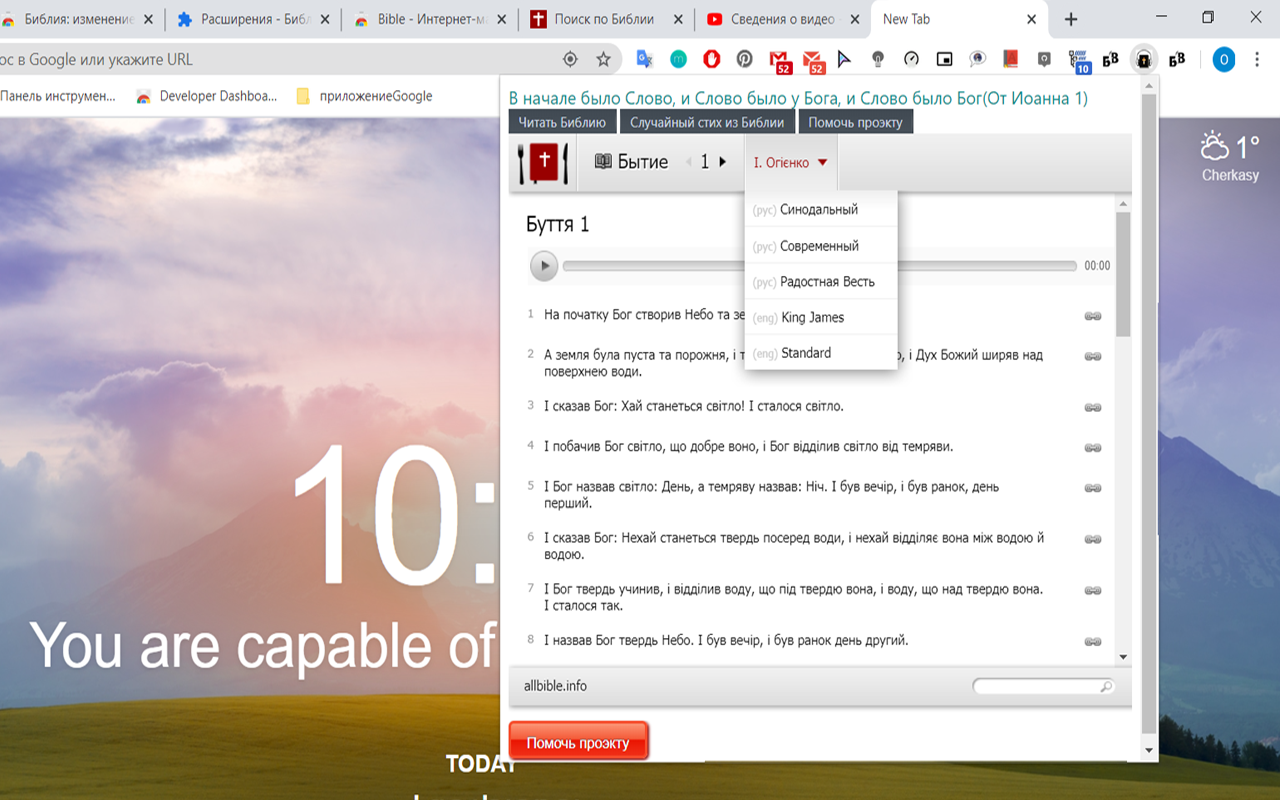Click the verse list scrollbar down arrow
The image size is (1280, 800).
tap(1123, 657)
